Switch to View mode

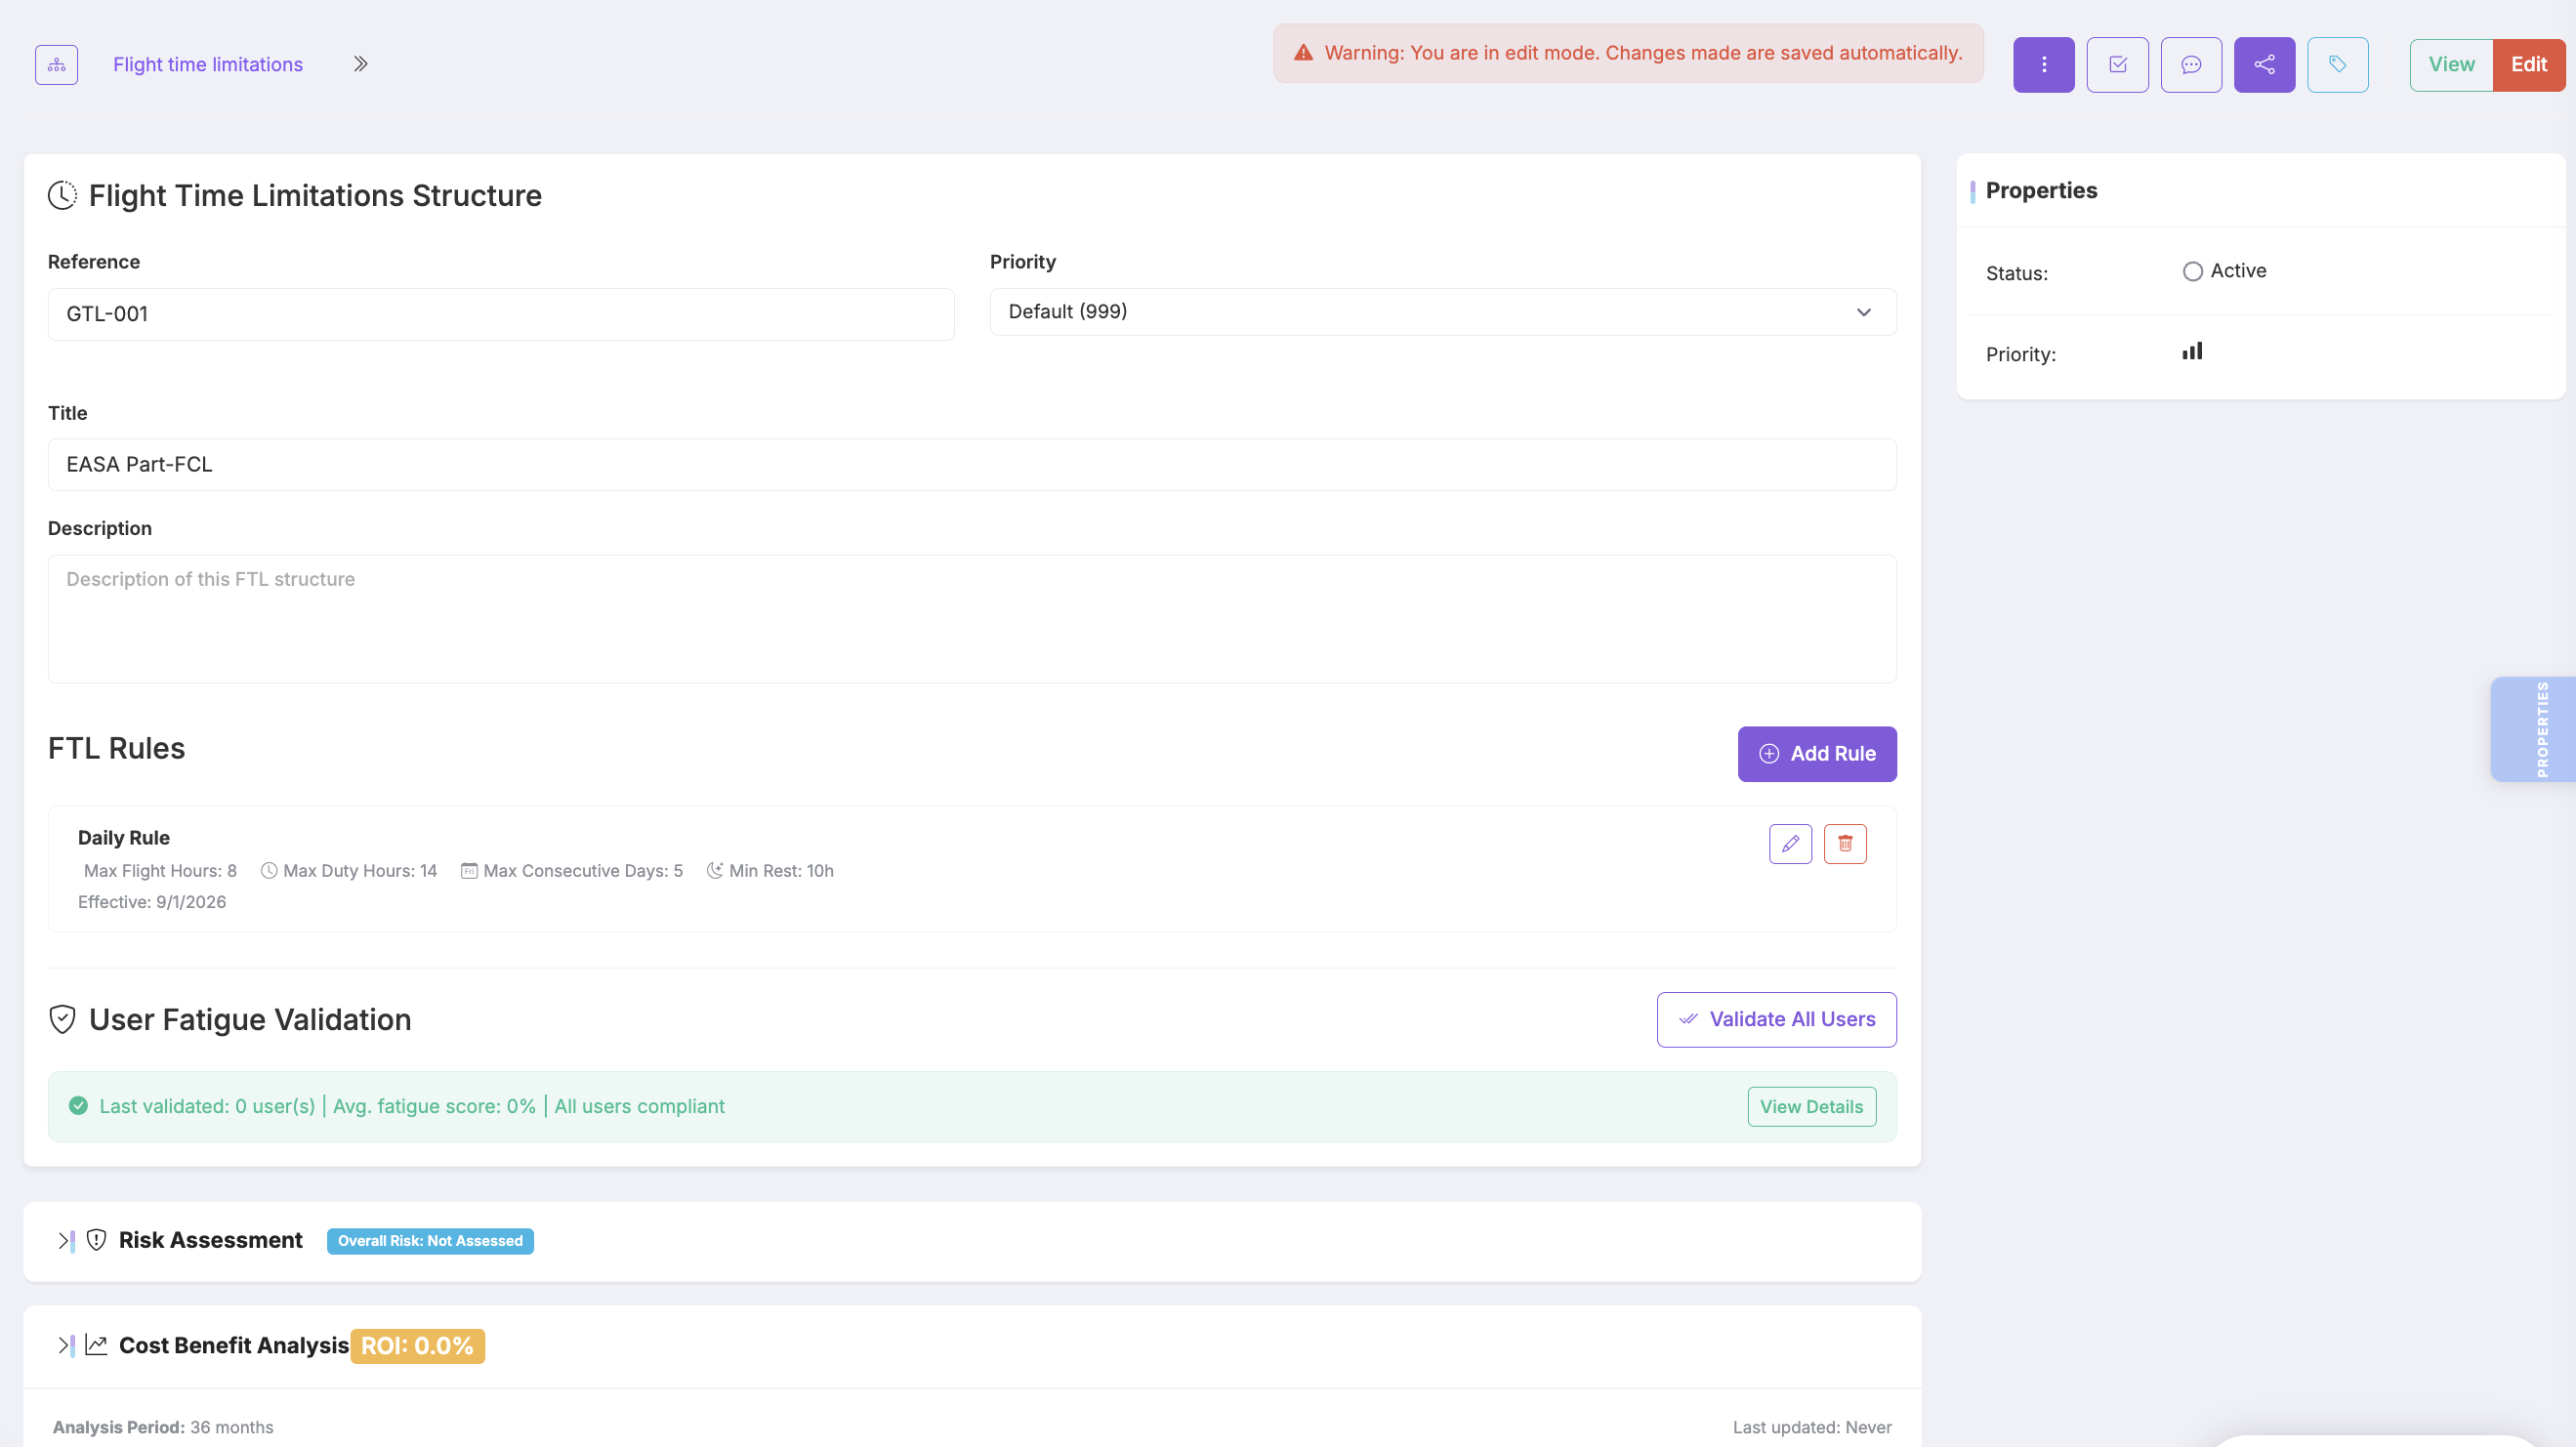click(x=2451, y=65)
